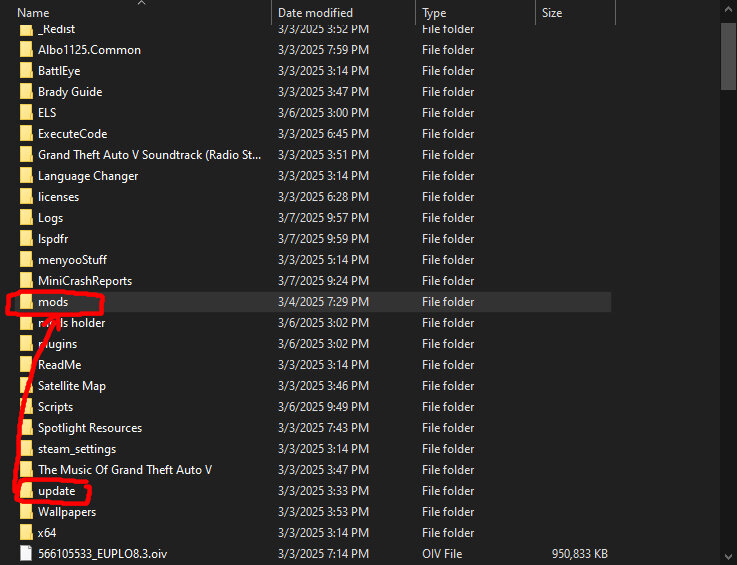Sort files by the Name column
Screen dimensions: 737x565
(33, 13)
